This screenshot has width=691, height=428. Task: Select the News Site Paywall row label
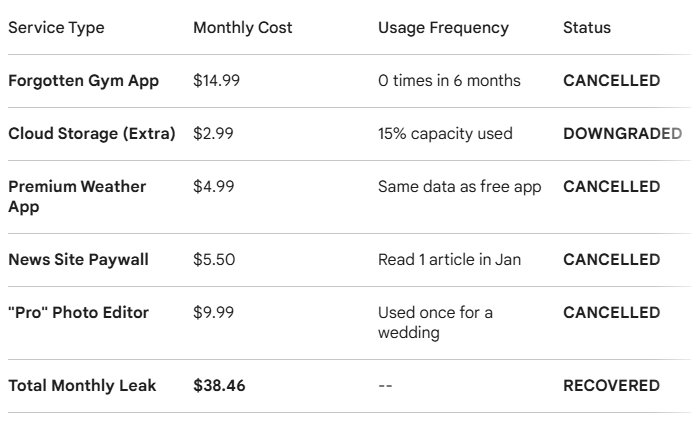coord(78,260)
